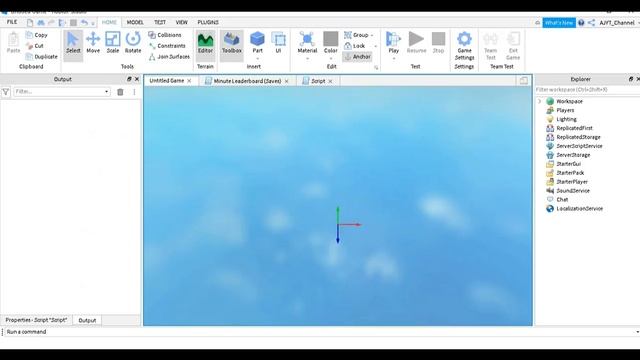Select ServerScriptService in Explorer
The image size is (640, 360).
click(x=579, y=146)
